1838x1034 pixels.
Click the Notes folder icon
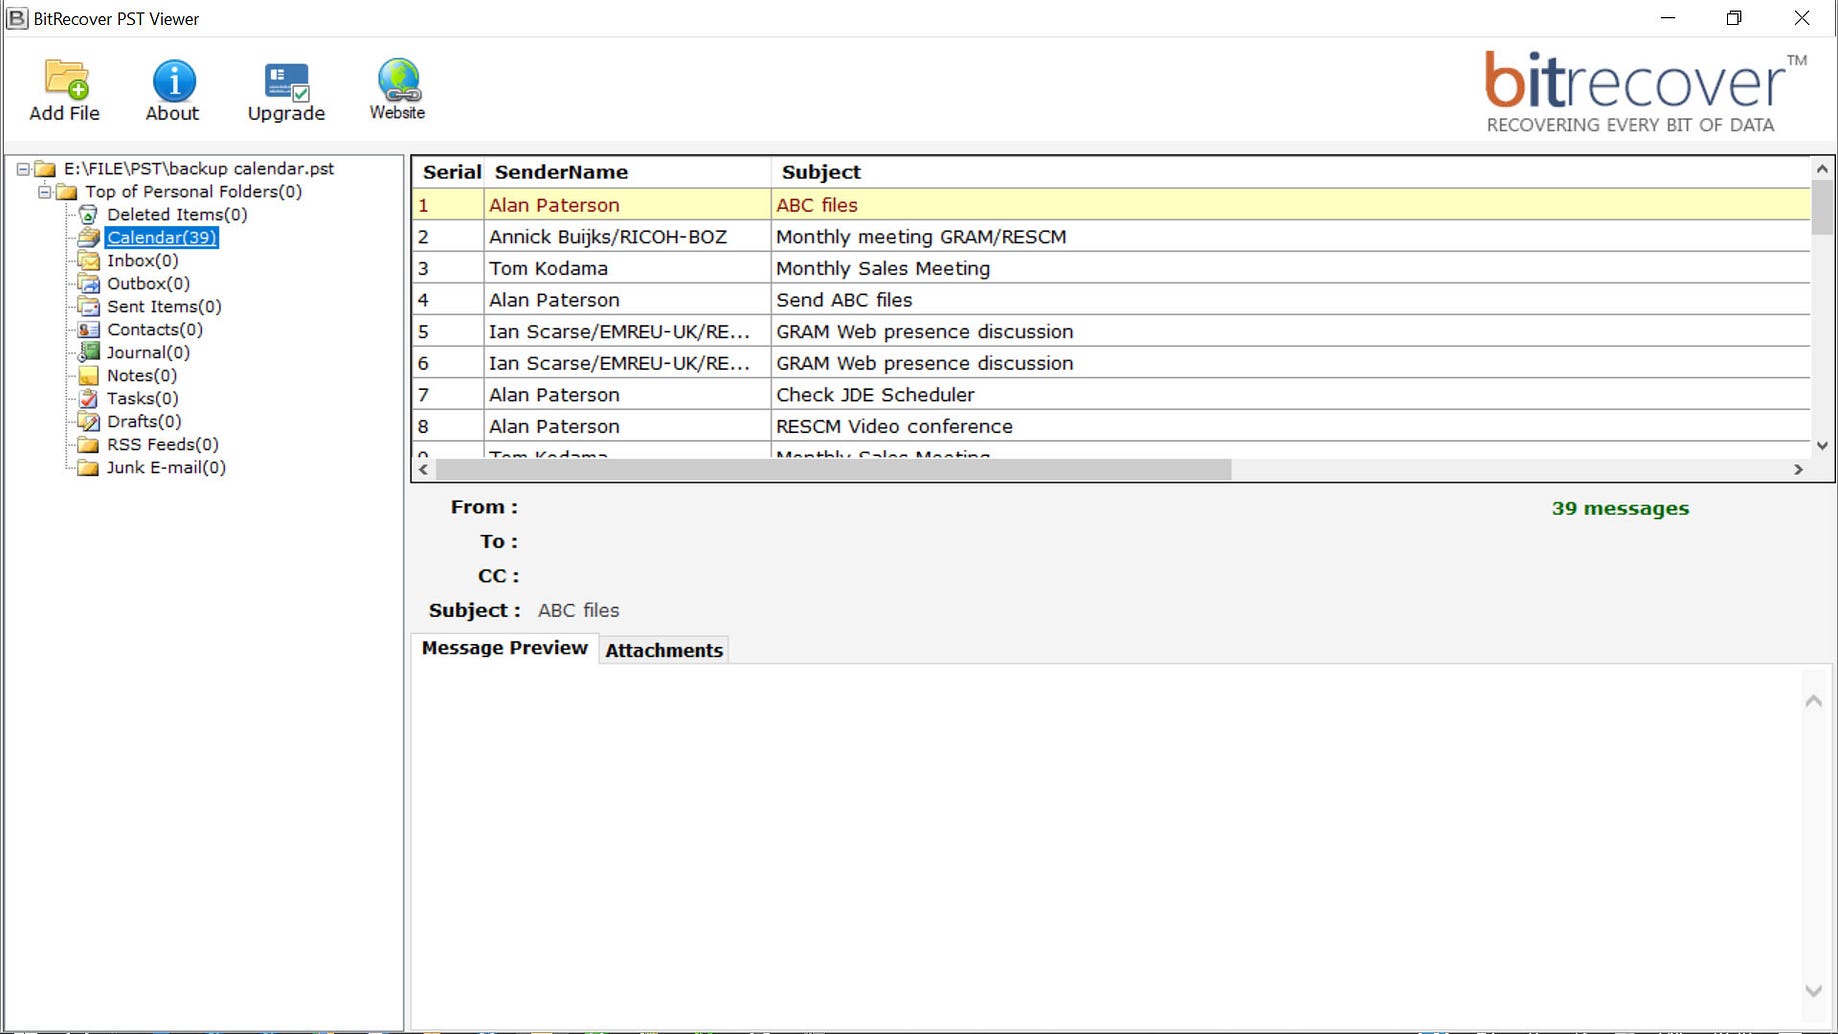pos(89,375)
